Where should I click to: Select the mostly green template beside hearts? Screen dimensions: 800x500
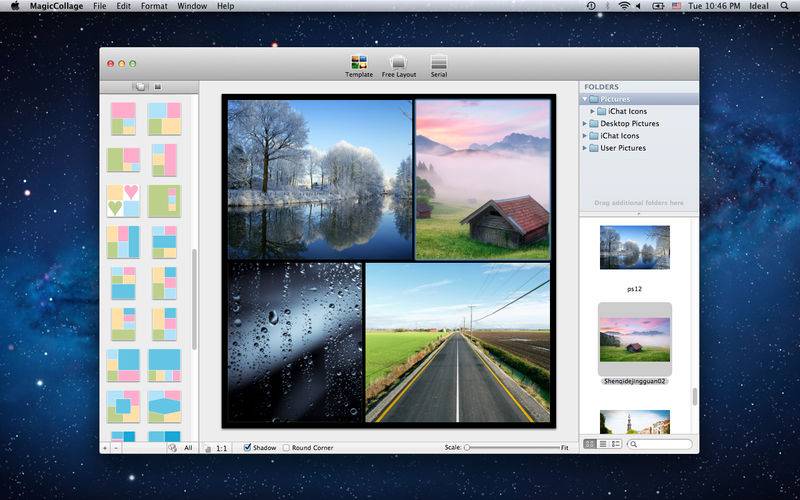tap(164, 201)
